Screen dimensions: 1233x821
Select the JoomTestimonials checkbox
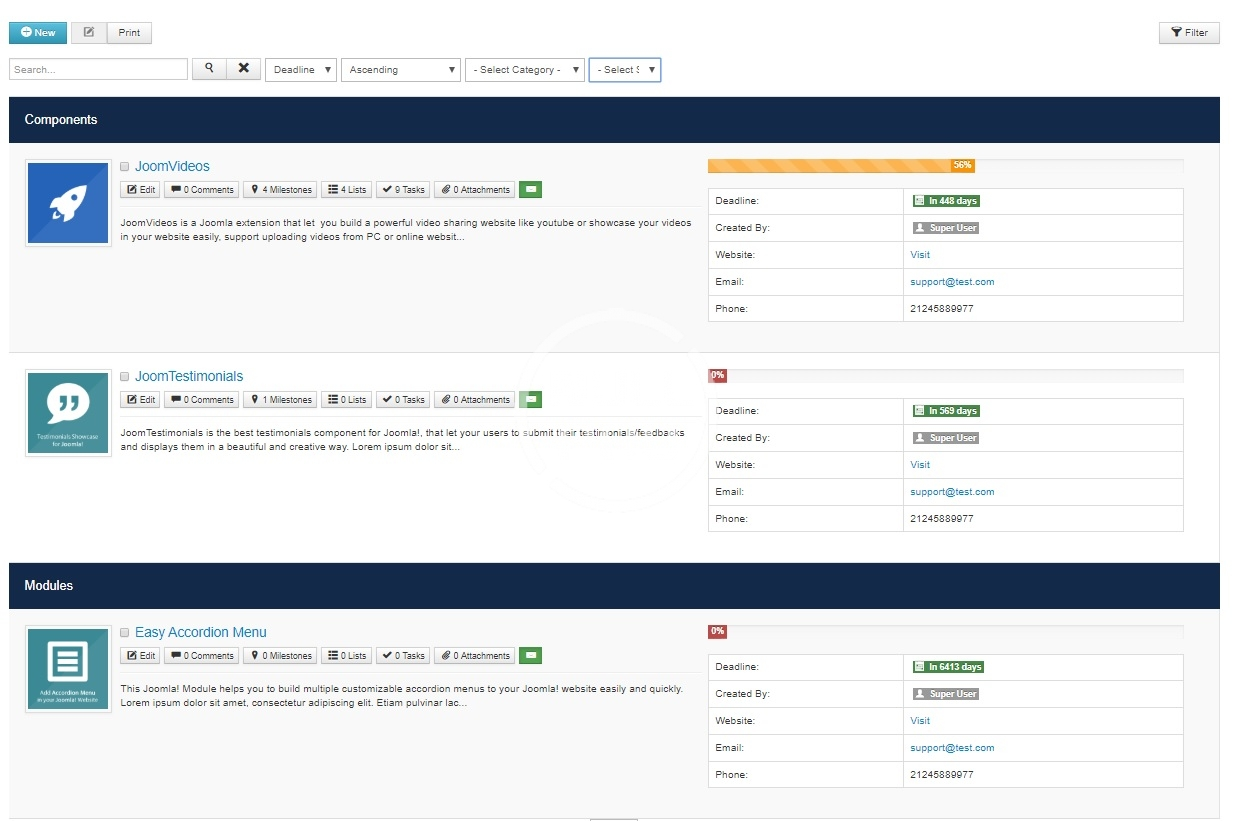tap(125, 377)
